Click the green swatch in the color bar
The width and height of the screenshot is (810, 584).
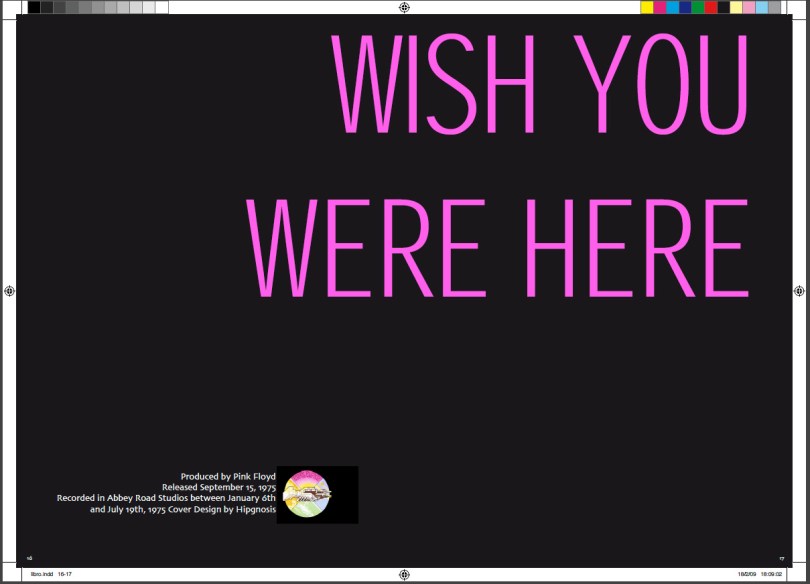coord(698,7)
